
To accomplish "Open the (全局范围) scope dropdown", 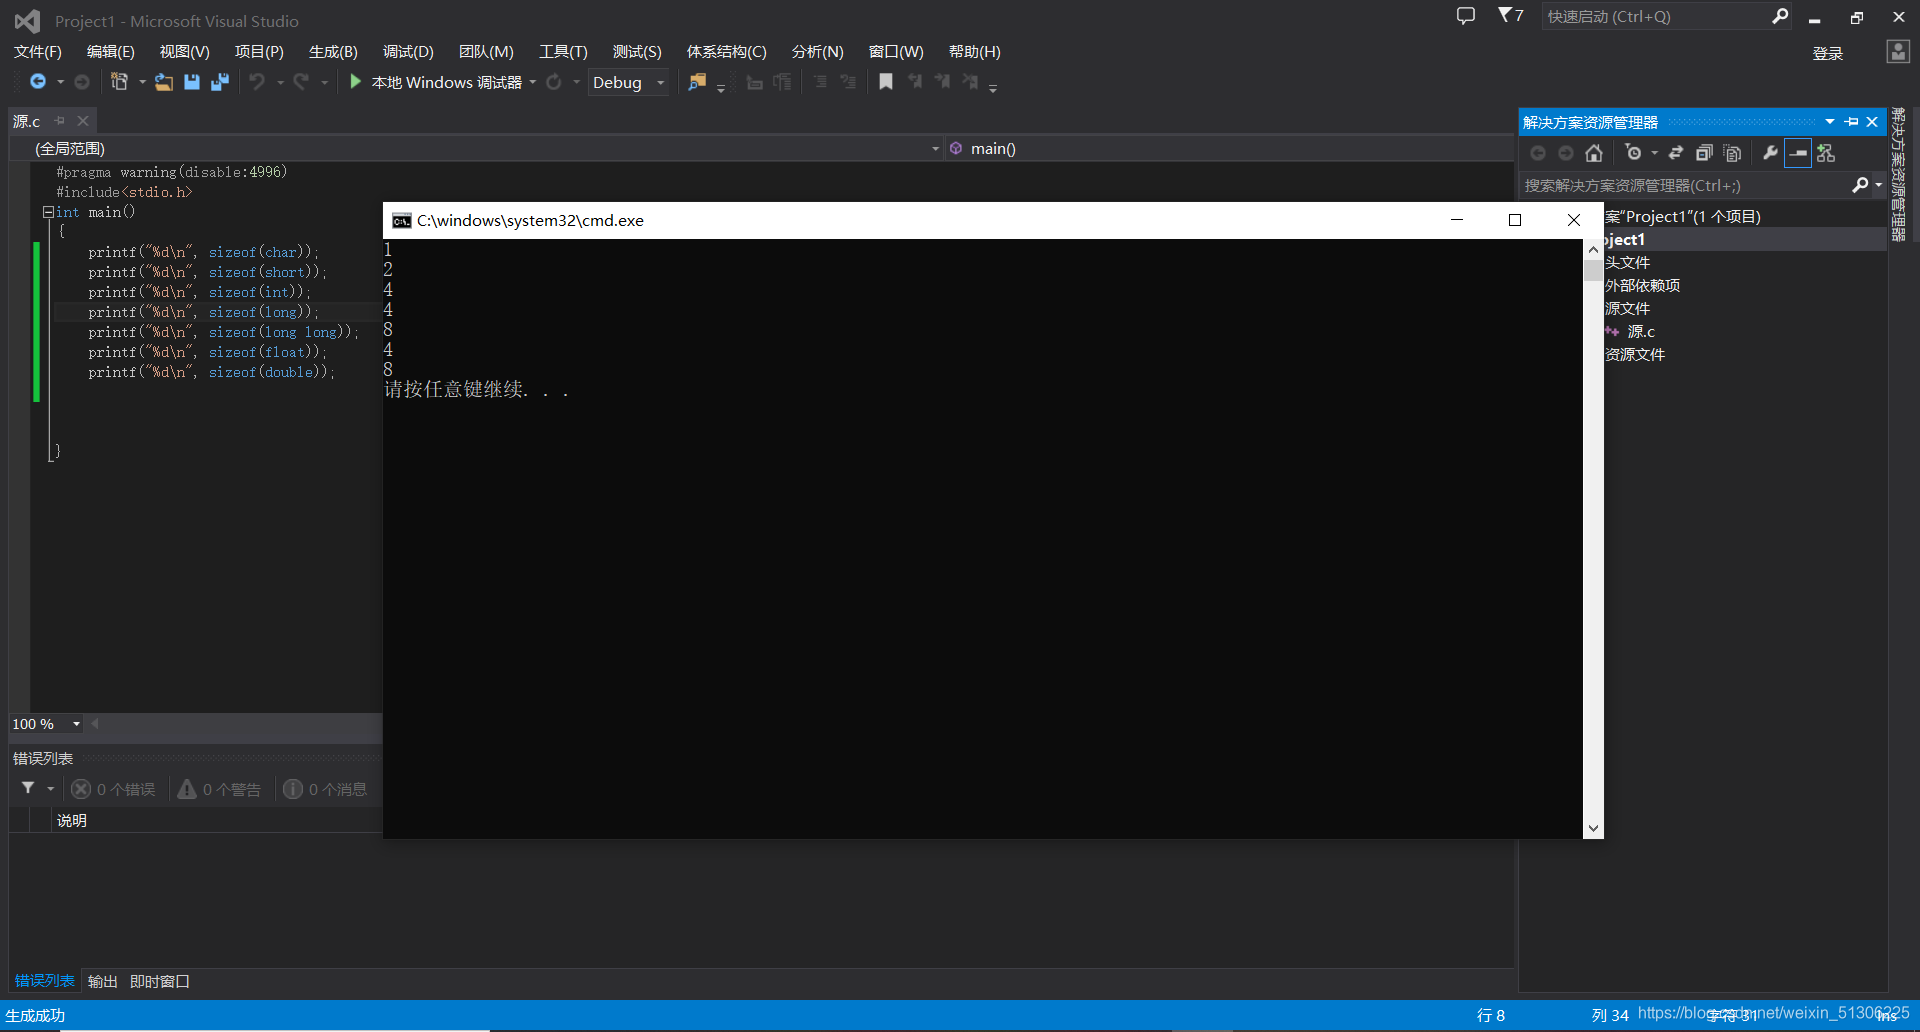I will [477, 148].
